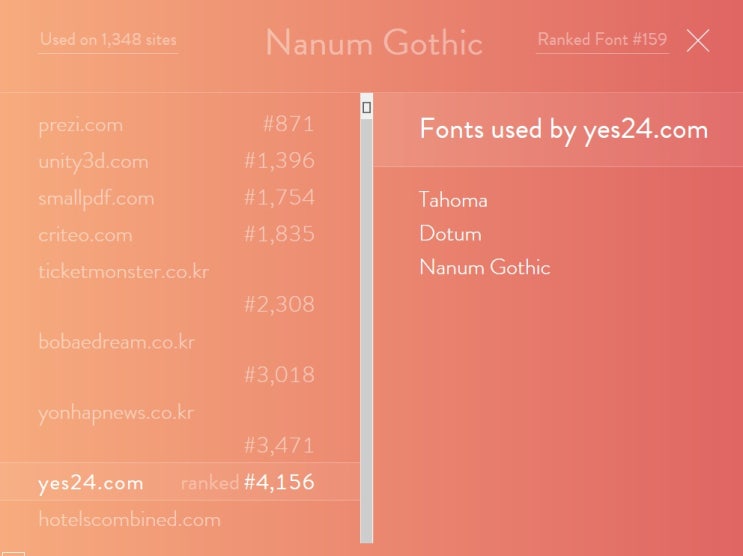Click the scrollbar thumb at top
Viewport: 743px width, 556px height.
[x=367, y=107]
